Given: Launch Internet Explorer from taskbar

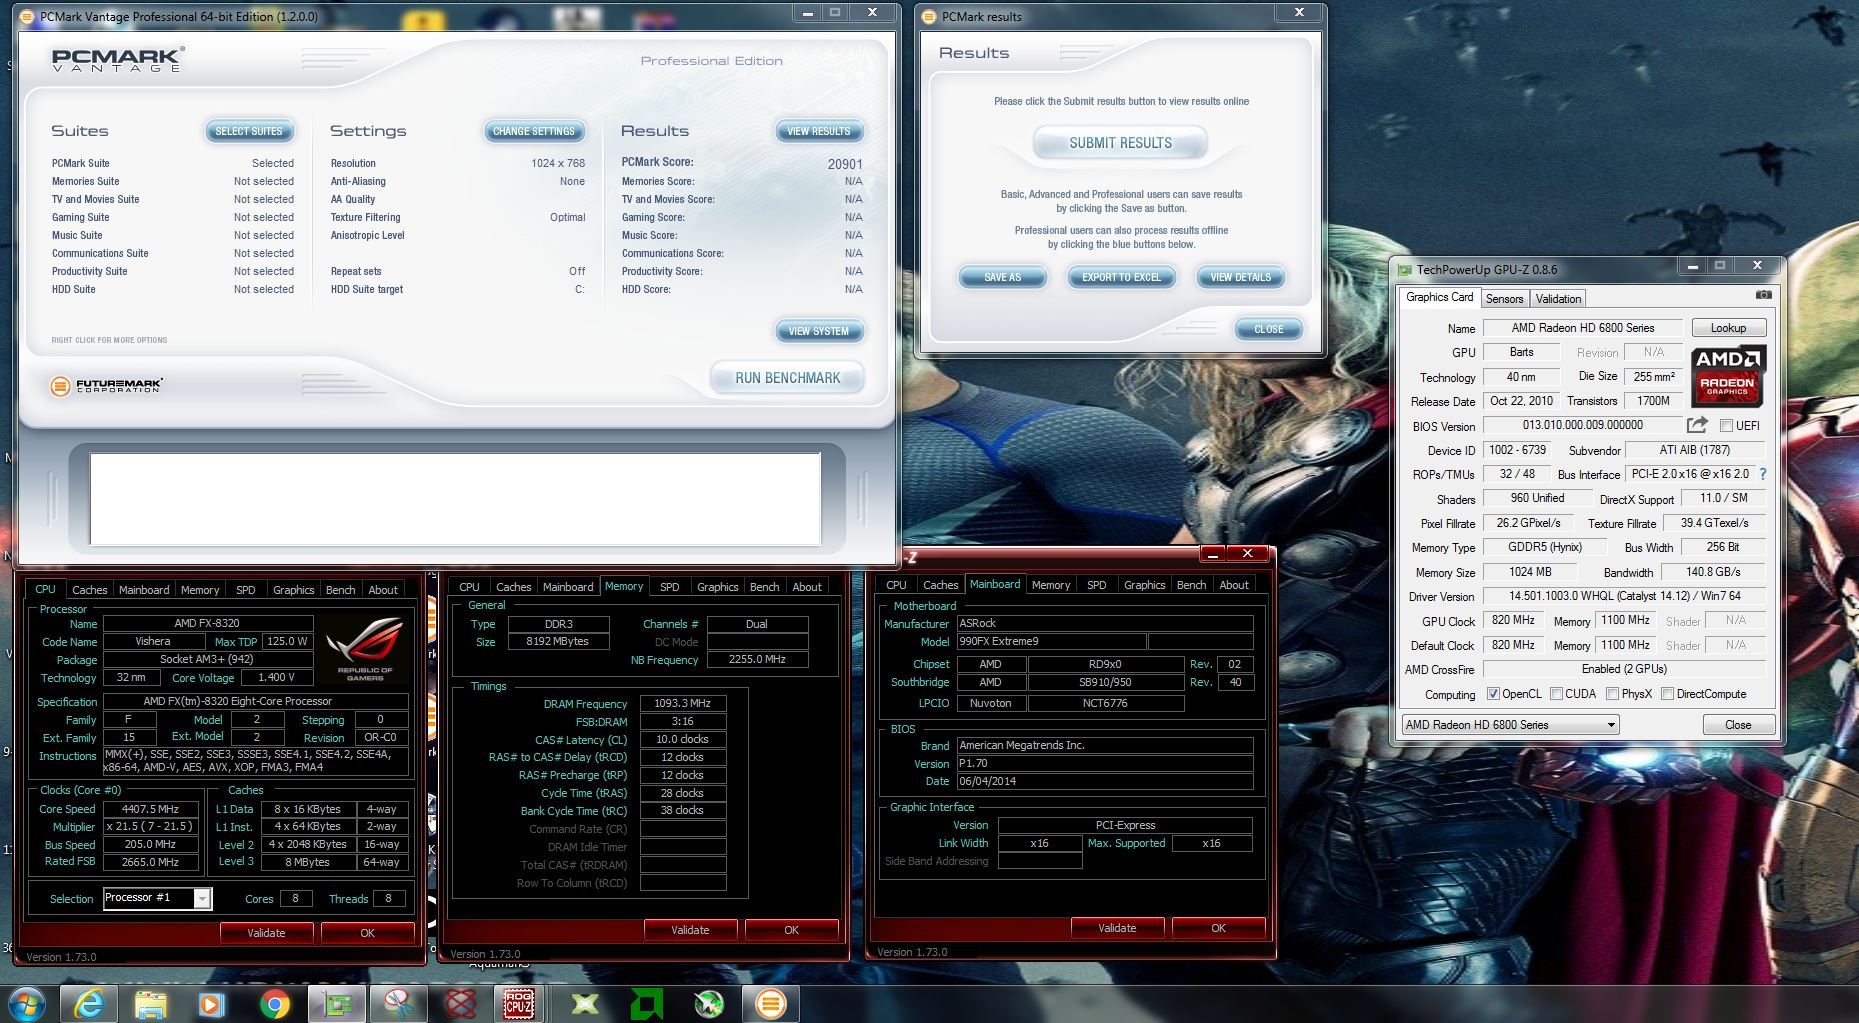Looking at the screenshot, I should 89,1003.
